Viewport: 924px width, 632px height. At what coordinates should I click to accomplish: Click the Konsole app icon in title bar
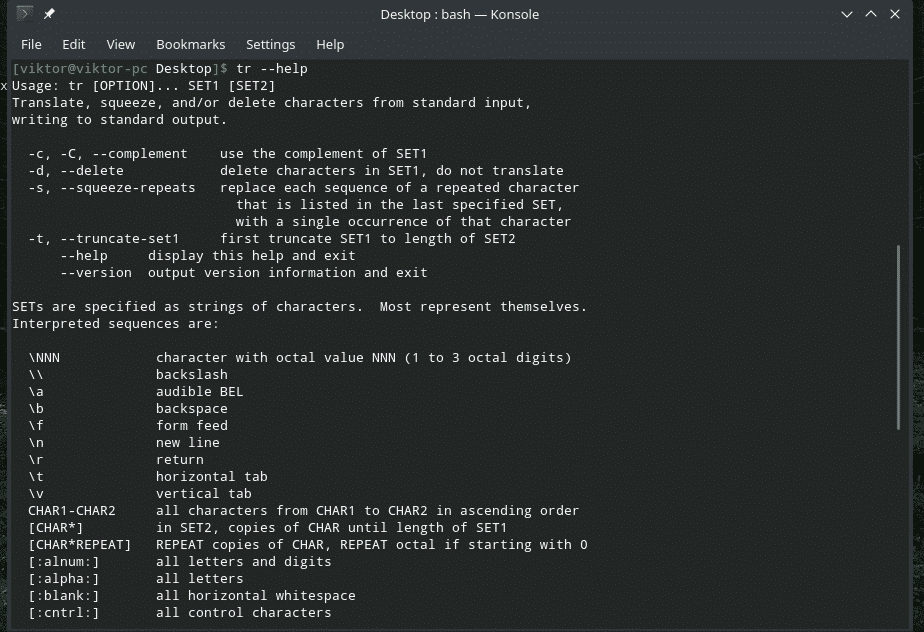25,14
